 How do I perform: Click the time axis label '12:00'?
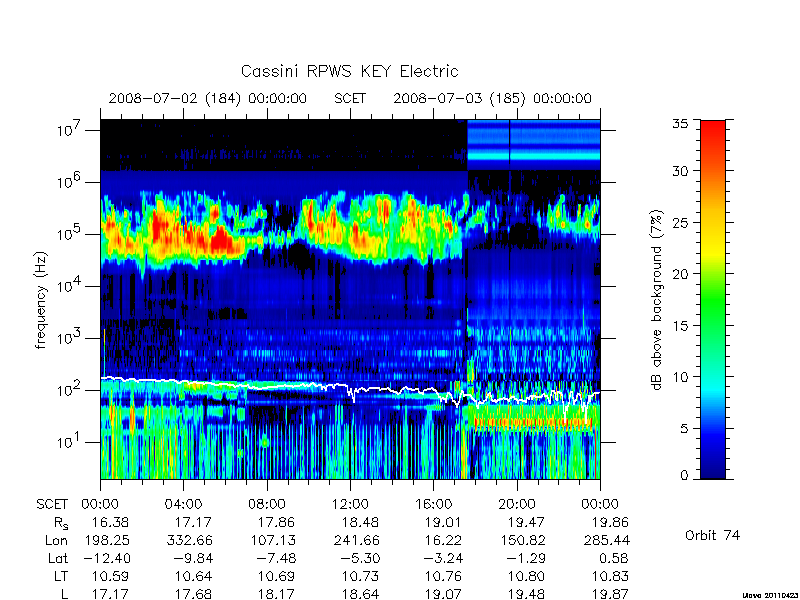pos(350,504)
